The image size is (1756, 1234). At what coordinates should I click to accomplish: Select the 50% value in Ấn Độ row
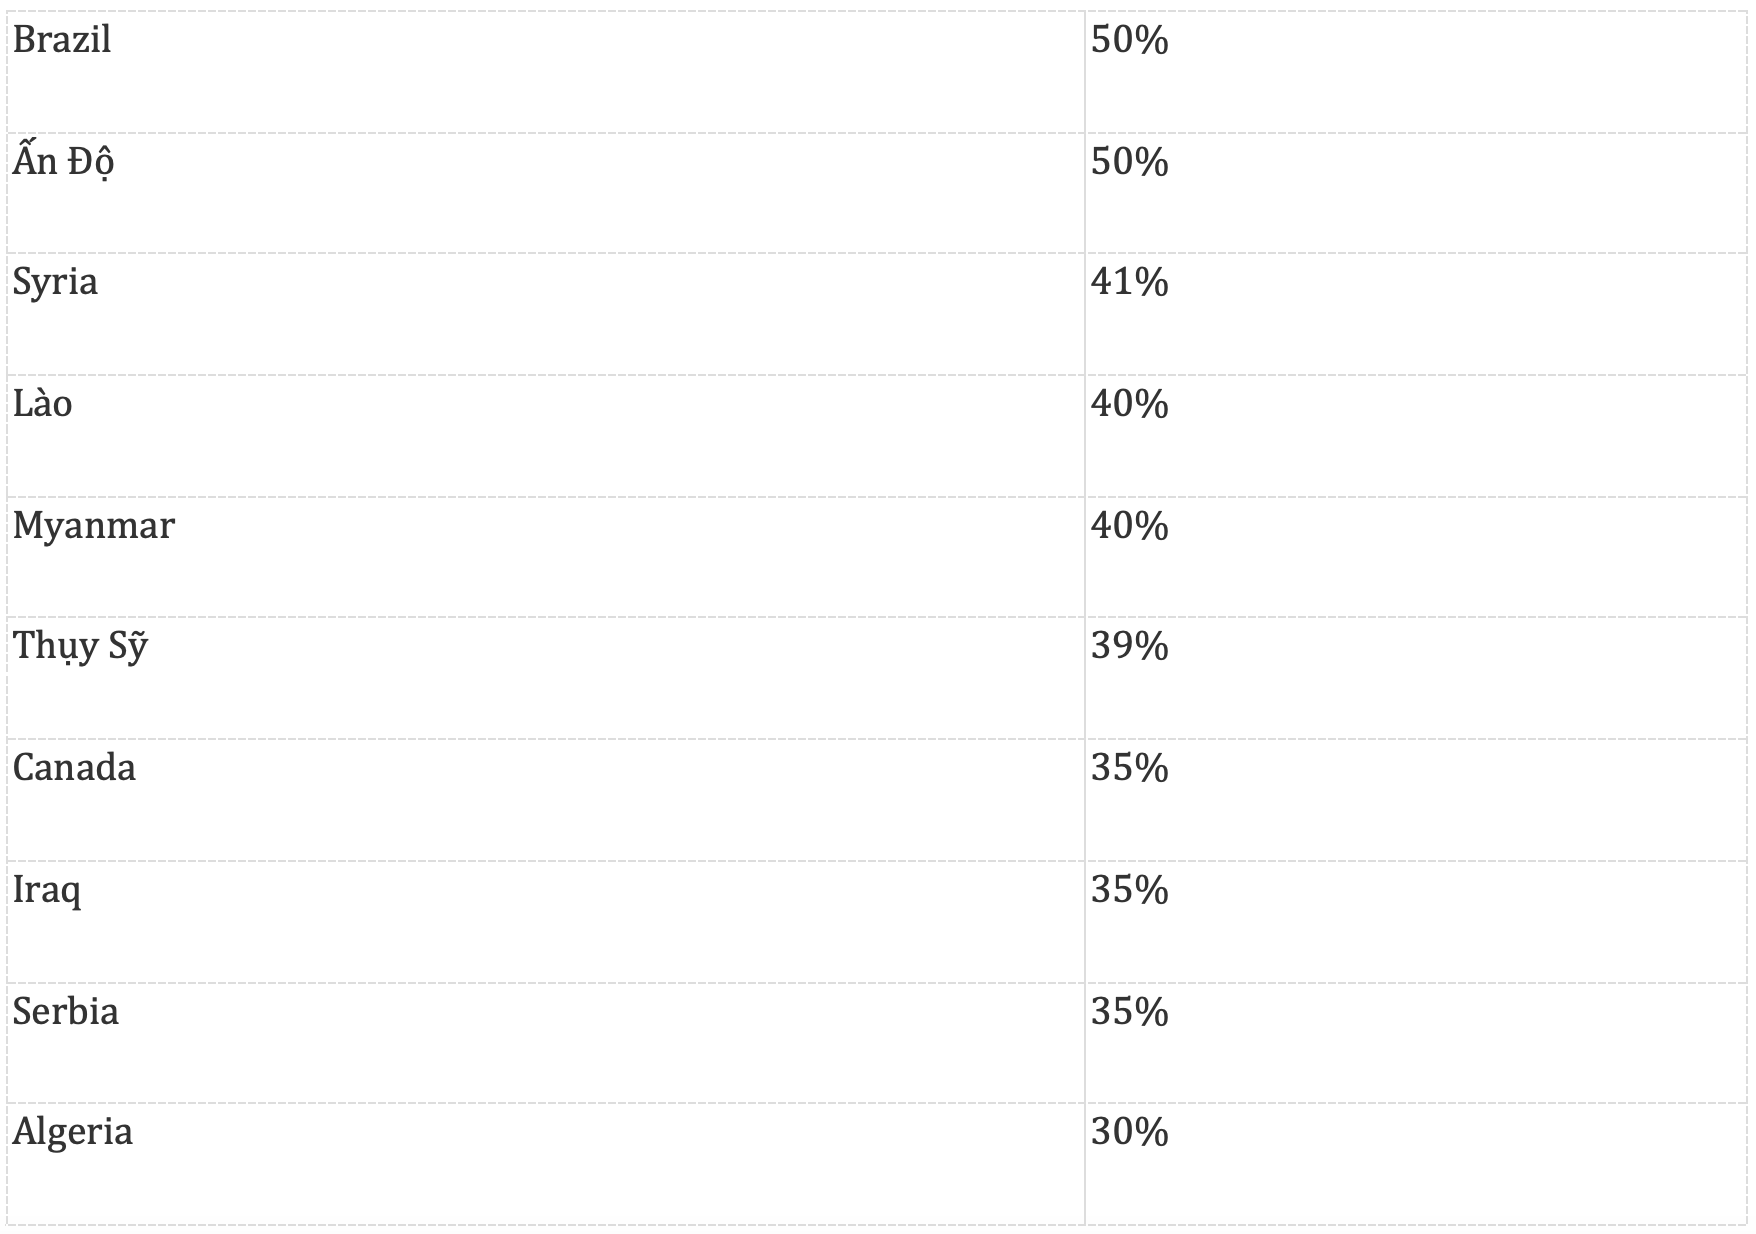pyautogui.click(x=1129, y=162)
